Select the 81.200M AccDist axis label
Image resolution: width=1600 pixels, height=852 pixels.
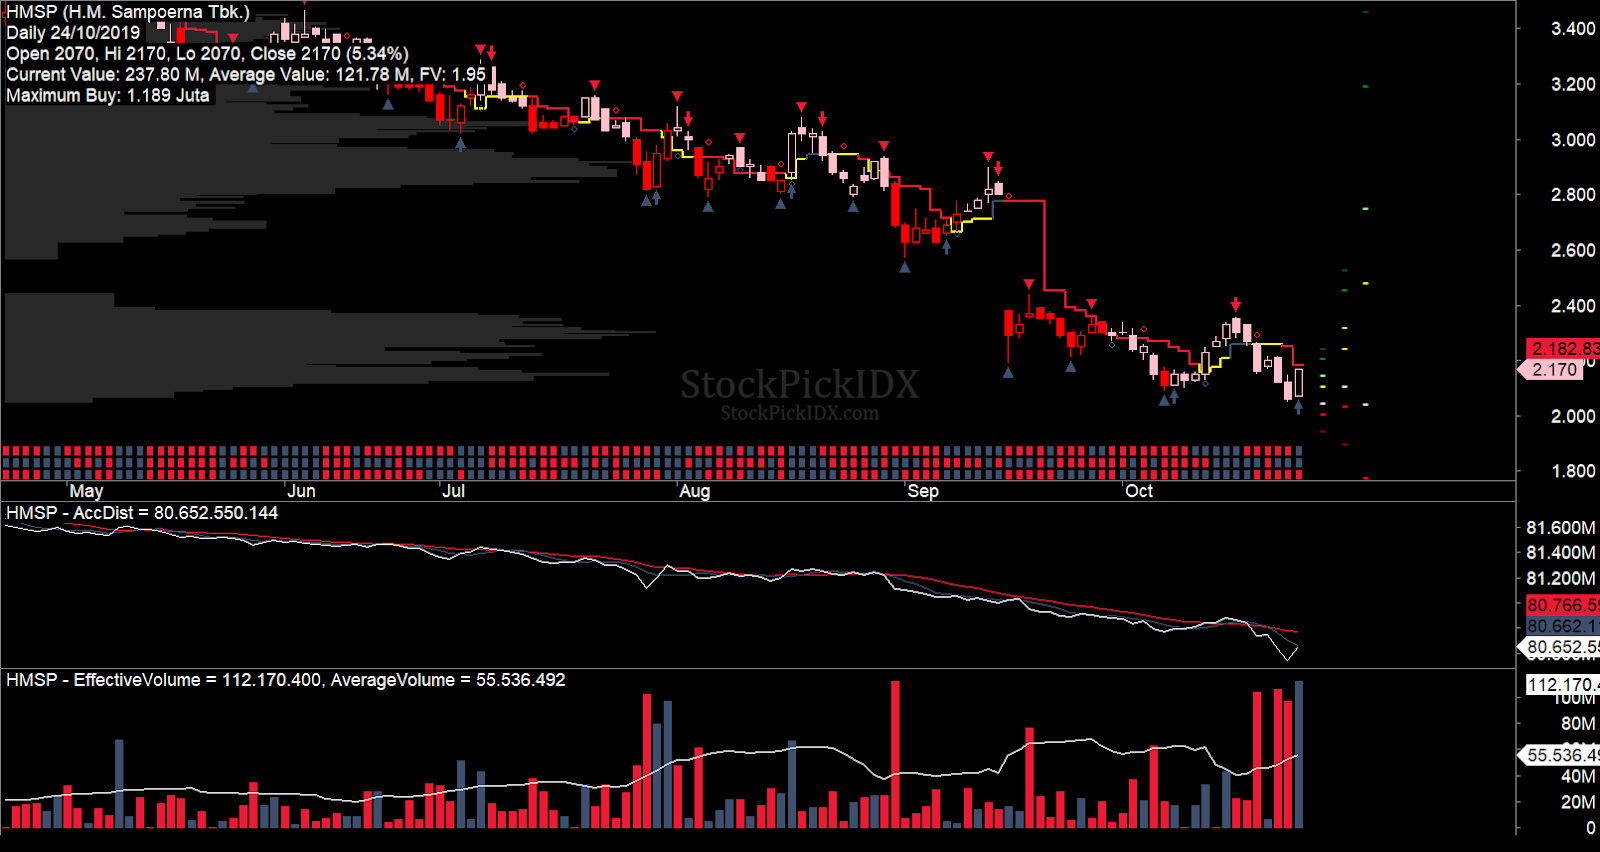point(1561,579)
